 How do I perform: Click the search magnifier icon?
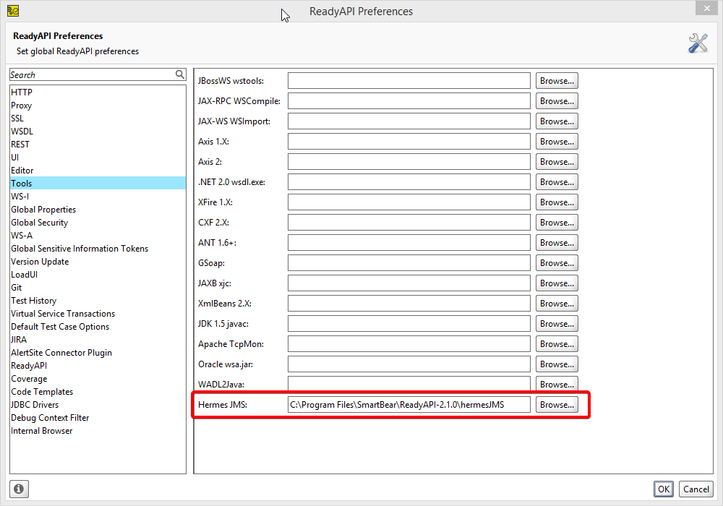coord(180,74)
